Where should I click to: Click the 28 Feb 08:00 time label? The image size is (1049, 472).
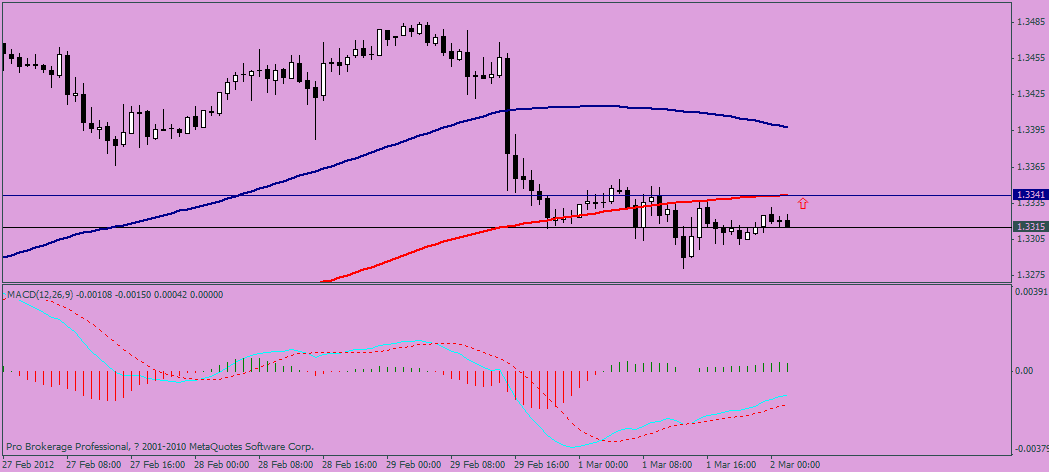[286, 464]
